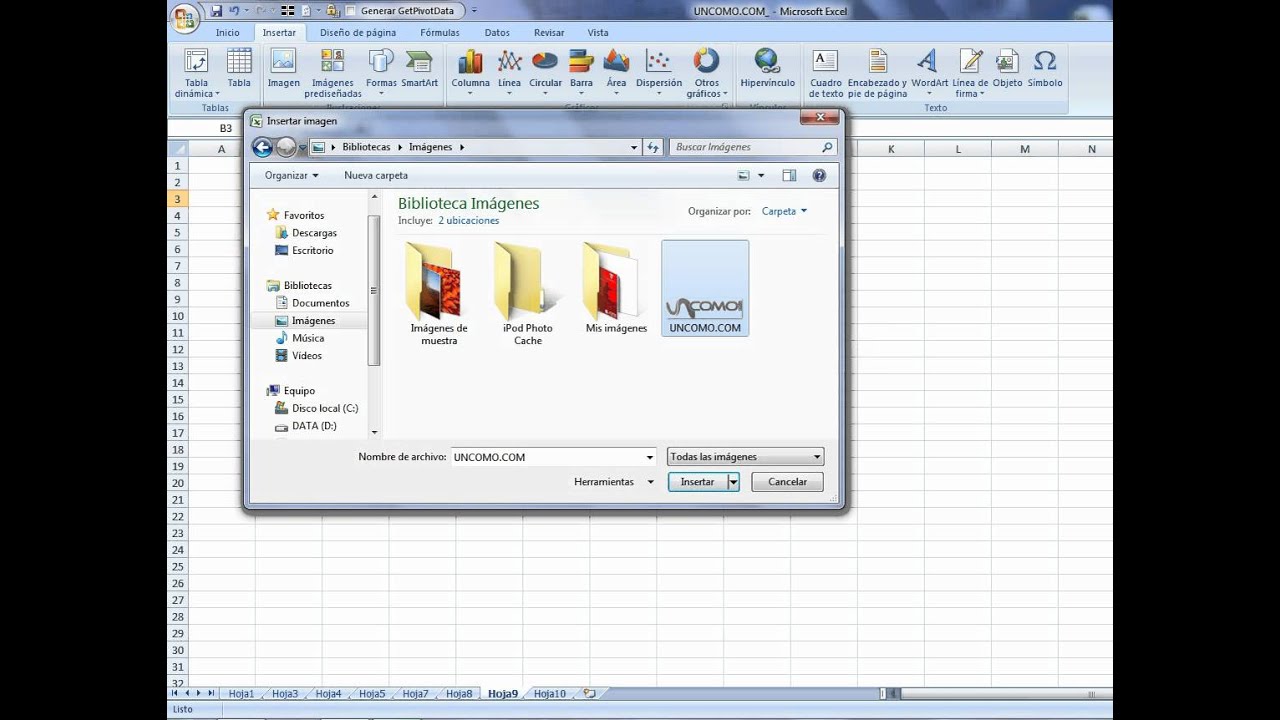Open iPod Photo Cache folder
This screenshot has height=720, width=1280.
pos(528,294)
